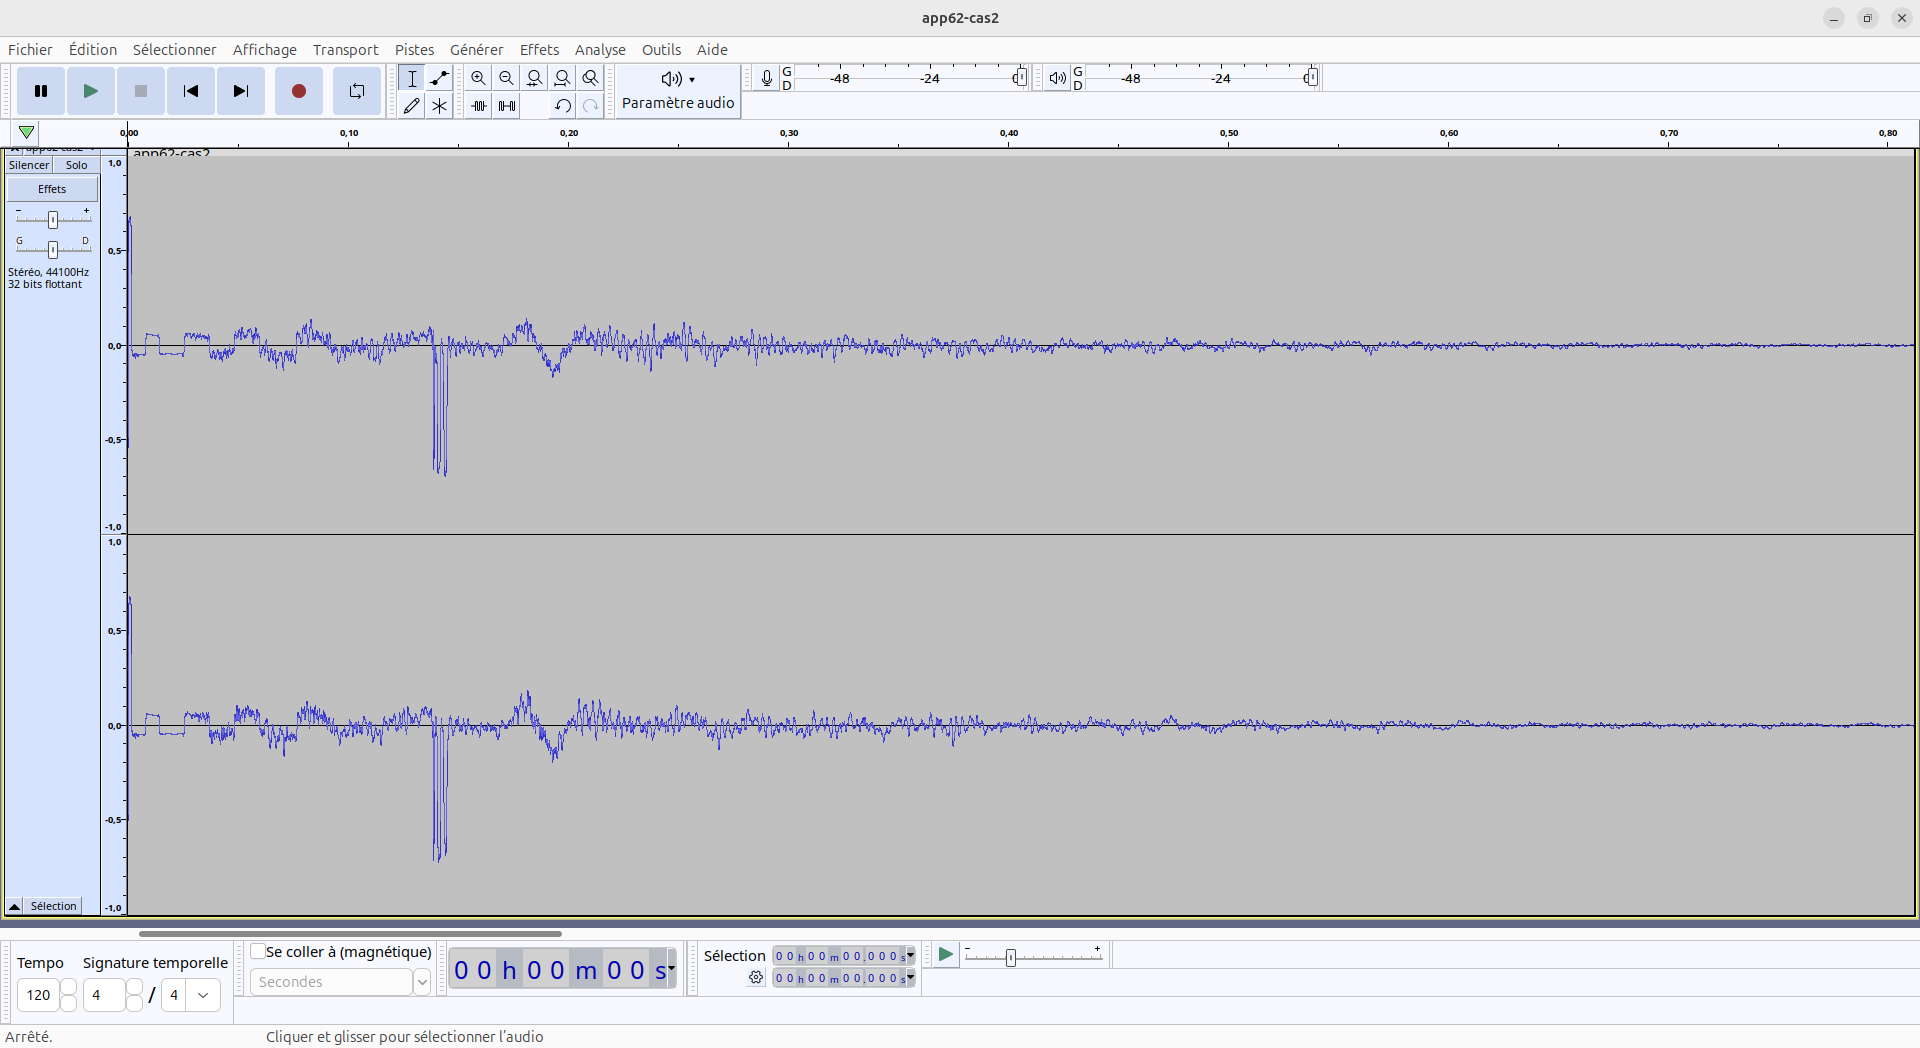Image resolution: width=1920 pixels, height=1048 pixels.
Task: Skip to end of project
Action: click(x=240, y=91)
